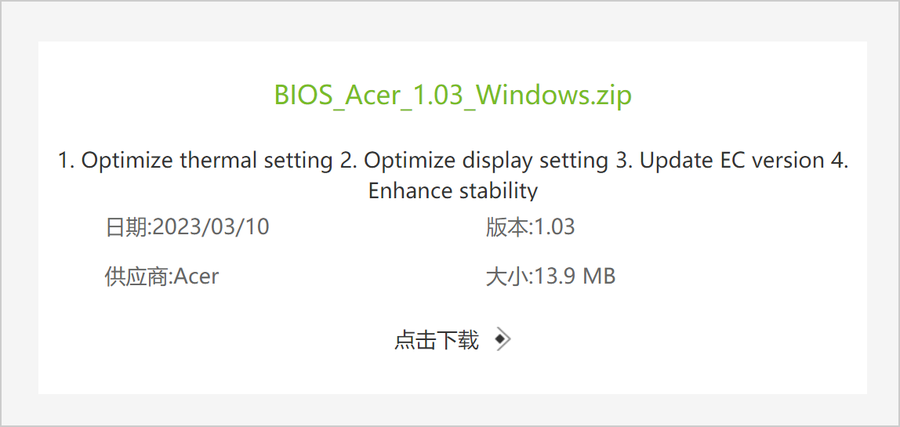Click the 2023/03/10 date value
The width and height of the screenshot is (900, 427).
[x=210, y=227]
